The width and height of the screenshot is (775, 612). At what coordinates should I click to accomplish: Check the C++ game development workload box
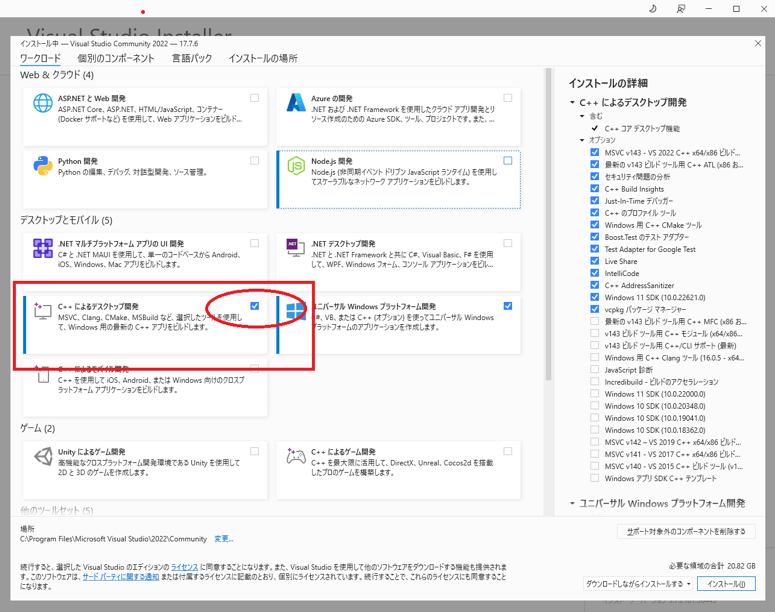[508, 451]
